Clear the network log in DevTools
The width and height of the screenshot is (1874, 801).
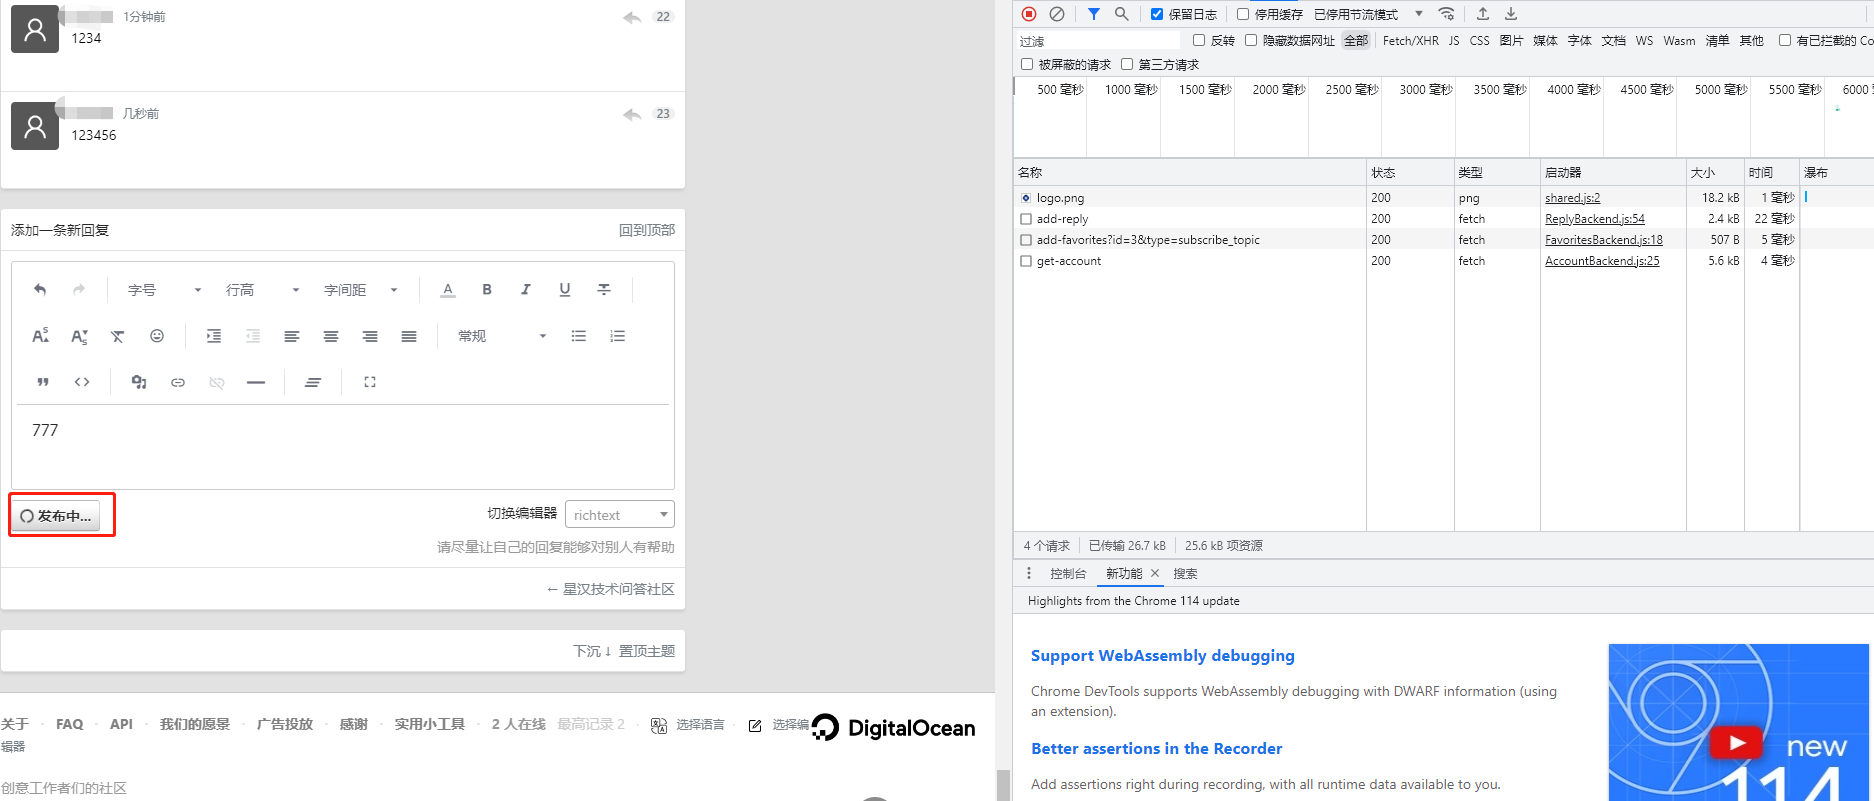coord(1057,14)
